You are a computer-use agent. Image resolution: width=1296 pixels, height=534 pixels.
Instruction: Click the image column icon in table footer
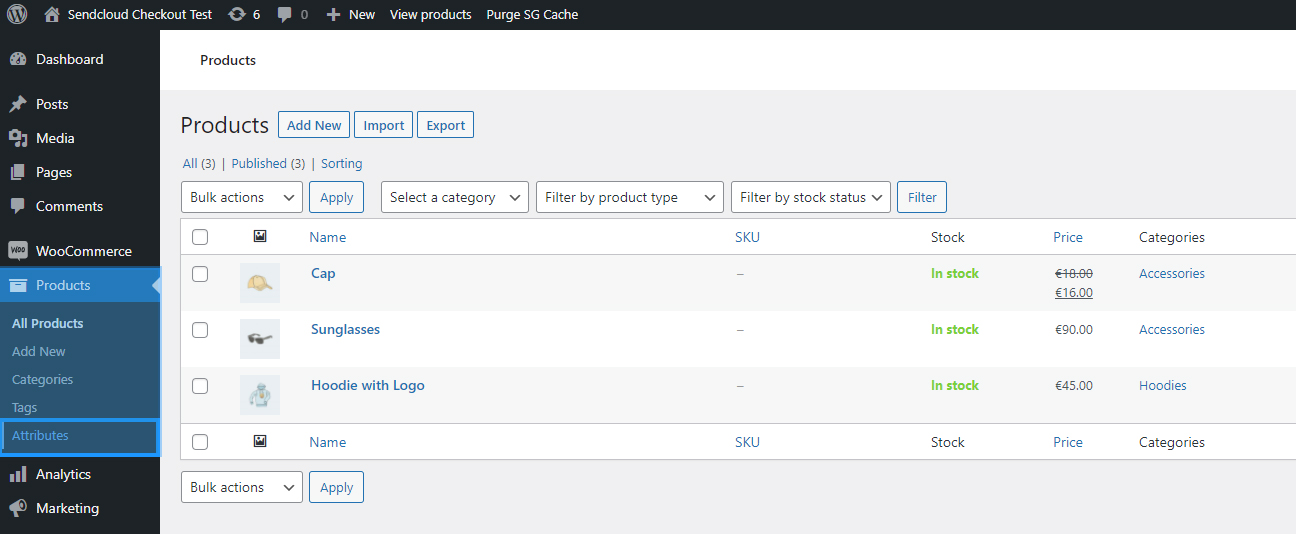[260, 441]
